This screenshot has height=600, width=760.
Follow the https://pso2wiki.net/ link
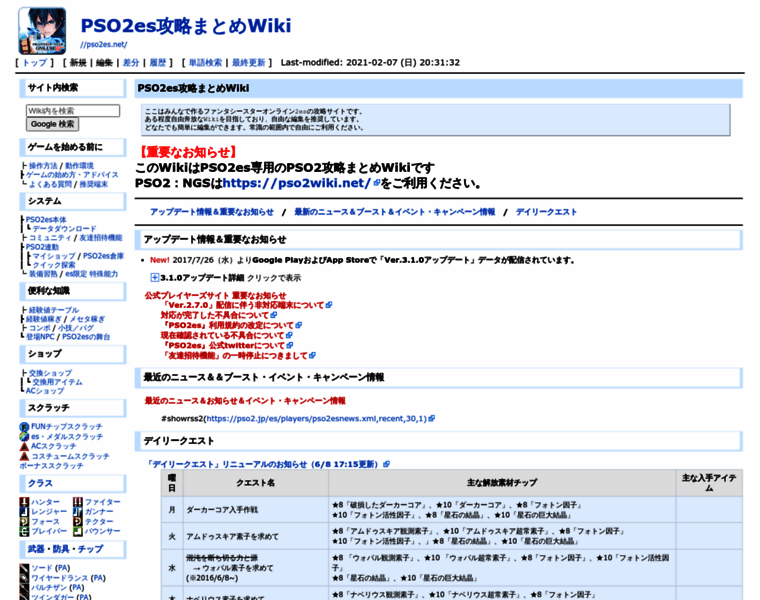[x=297, y=183]
